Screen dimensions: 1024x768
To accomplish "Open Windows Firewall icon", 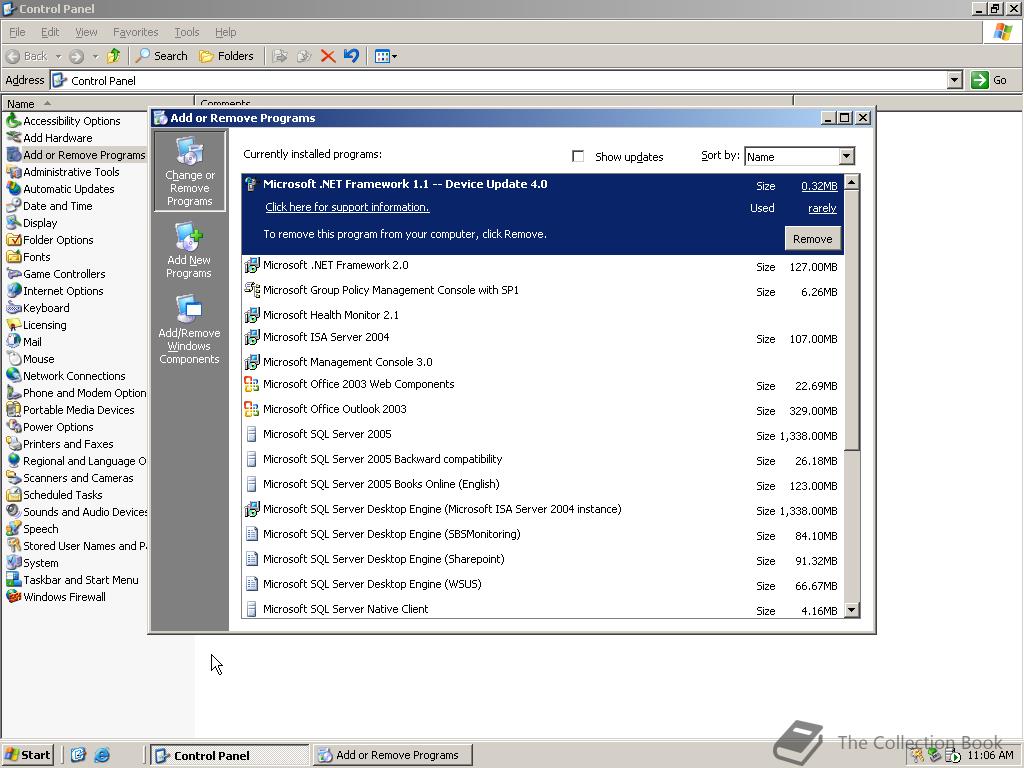I will [14, 596].
